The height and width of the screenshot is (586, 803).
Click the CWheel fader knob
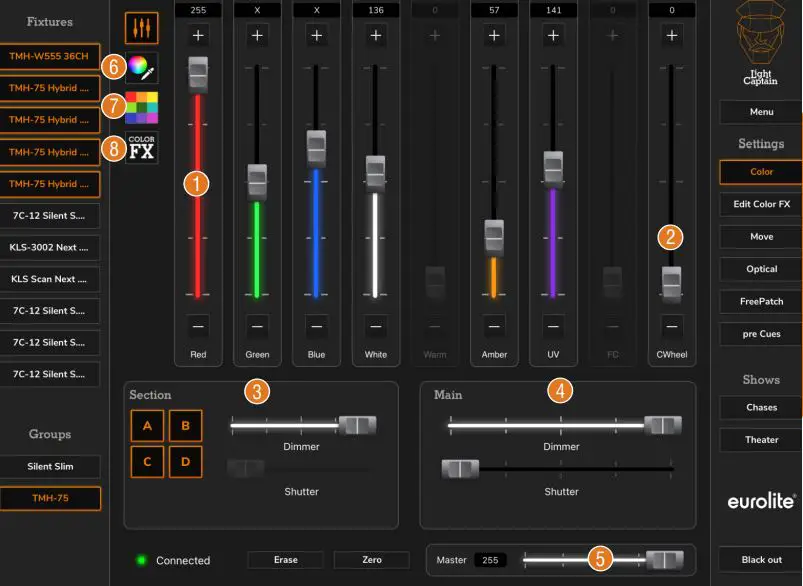(671, 283)
